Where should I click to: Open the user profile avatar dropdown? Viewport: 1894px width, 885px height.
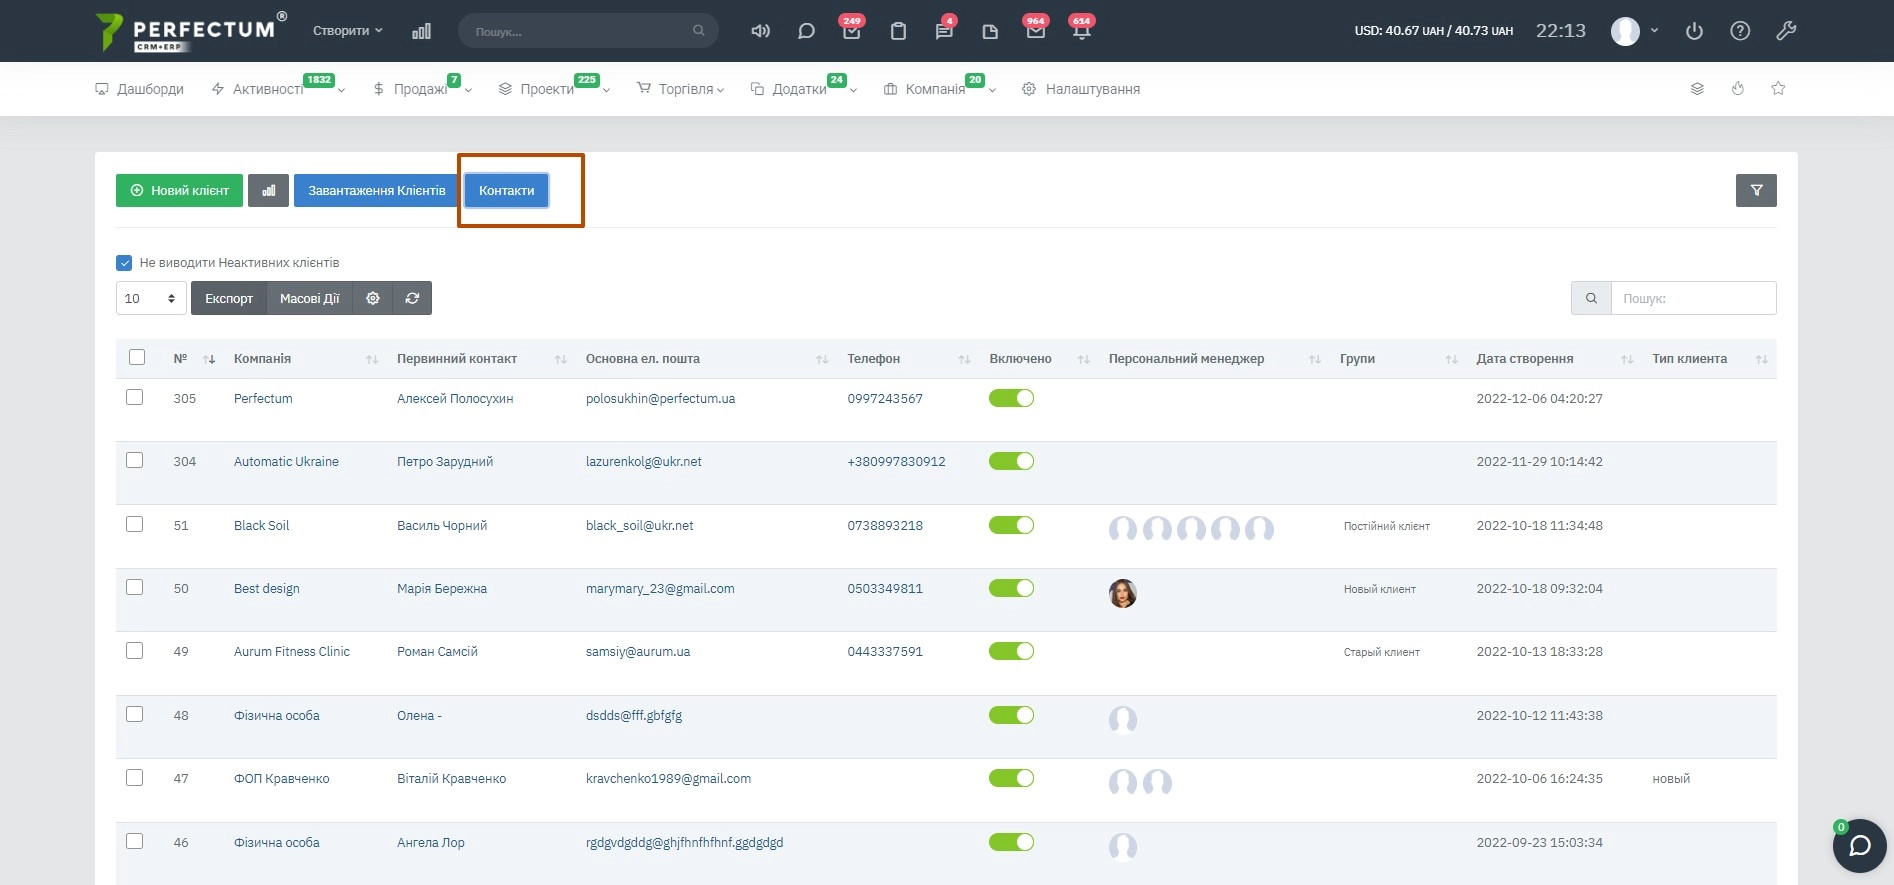tap(1635, 31)
